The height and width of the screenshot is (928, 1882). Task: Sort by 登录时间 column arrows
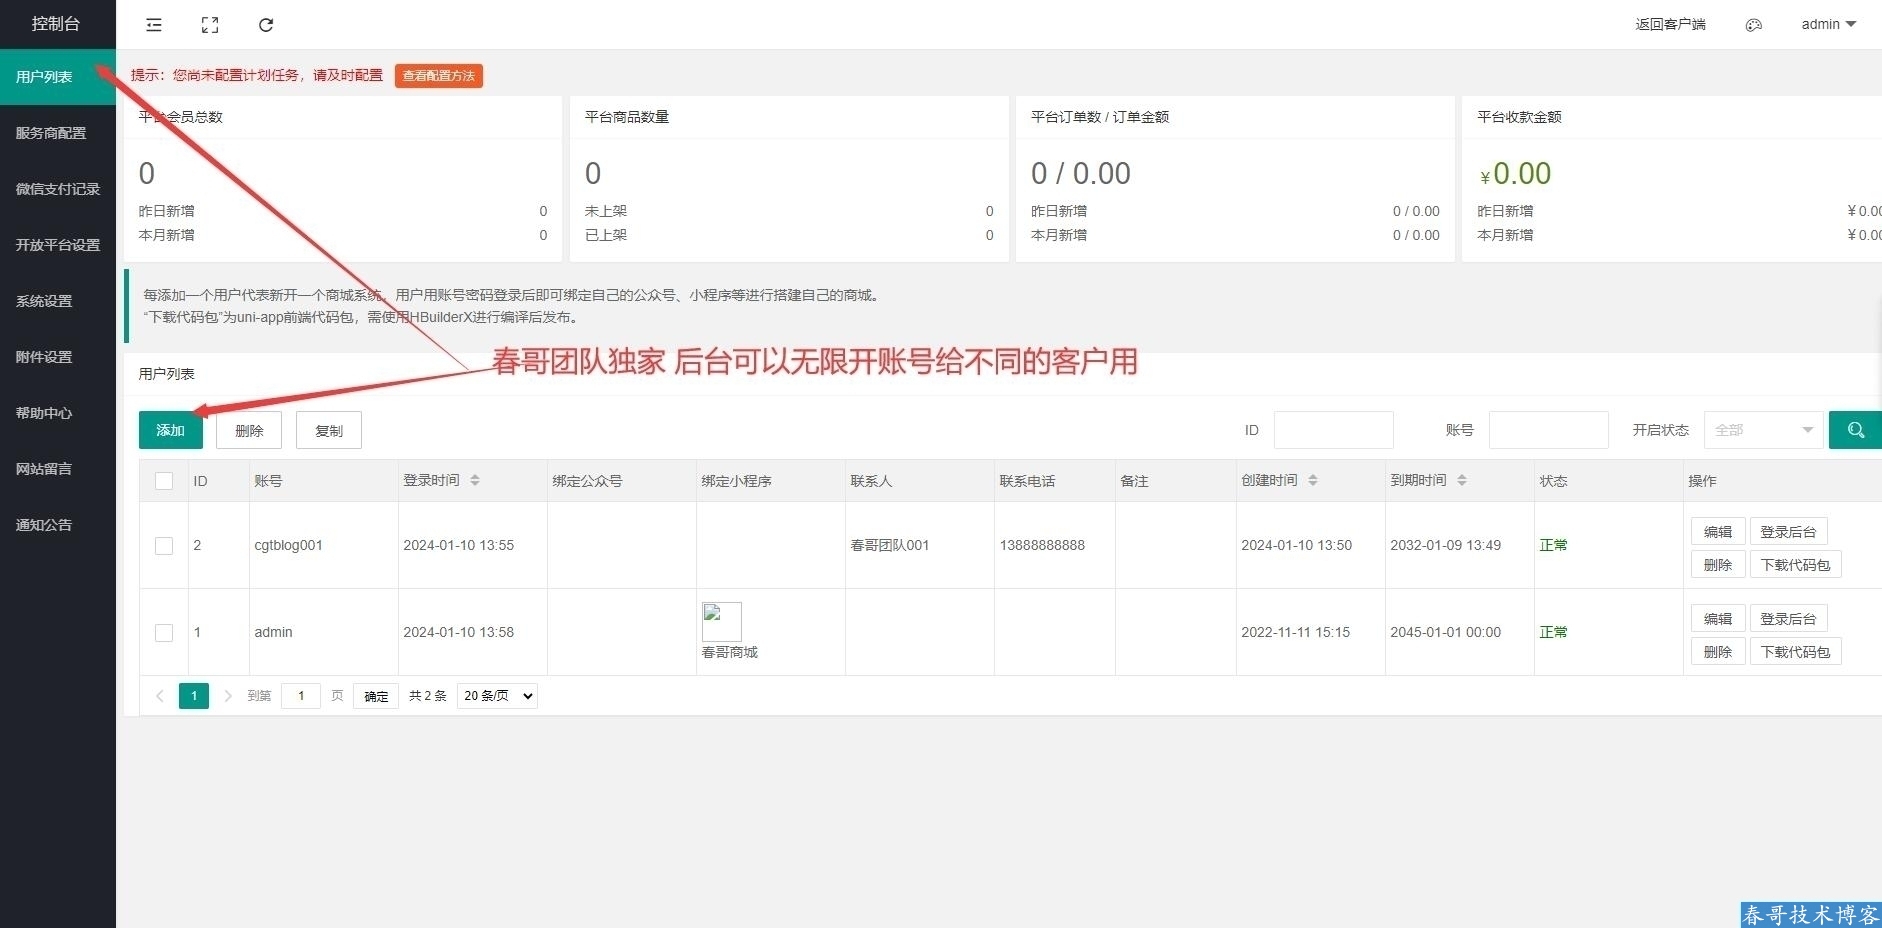point(475,481)
